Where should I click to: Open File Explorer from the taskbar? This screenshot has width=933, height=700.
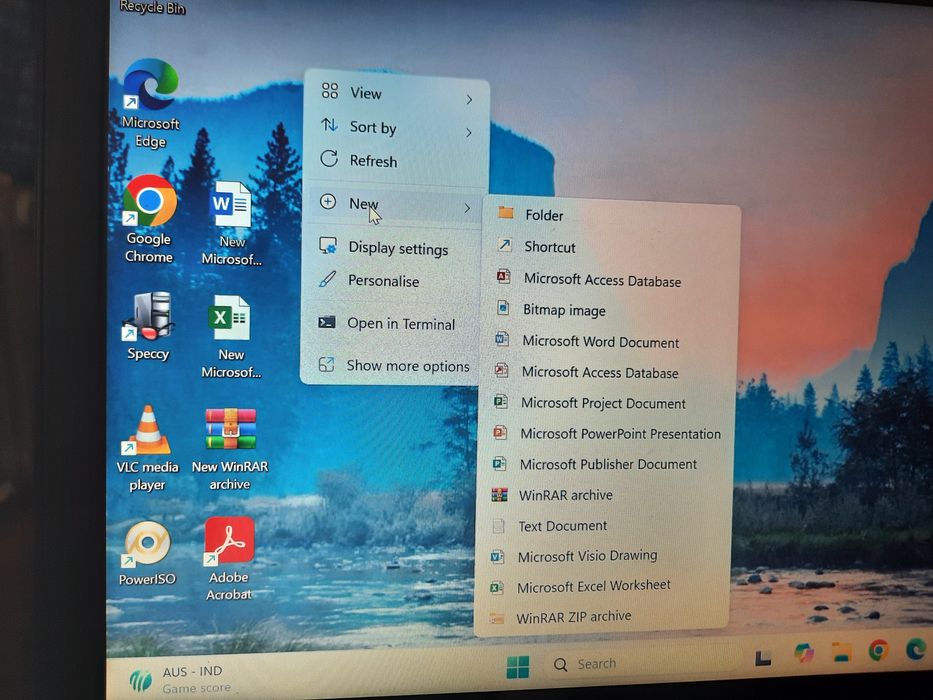pyautogui.click(x=841, y=652)
